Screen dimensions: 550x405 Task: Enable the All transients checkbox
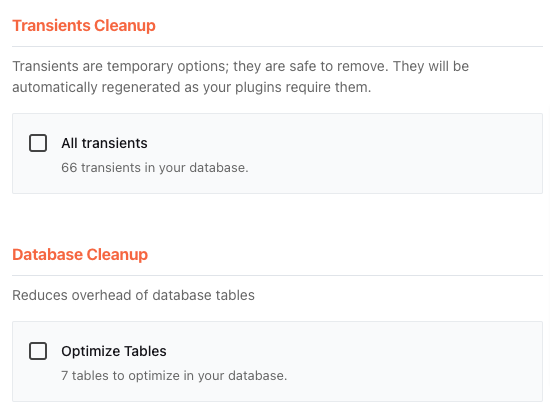click(38, 143)
